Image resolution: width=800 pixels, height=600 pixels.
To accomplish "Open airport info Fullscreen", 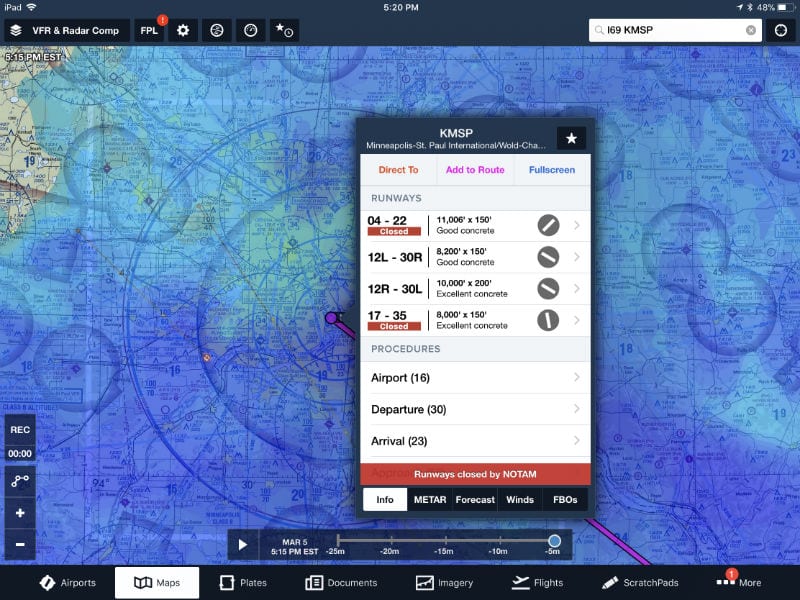I will coord(552,170).
